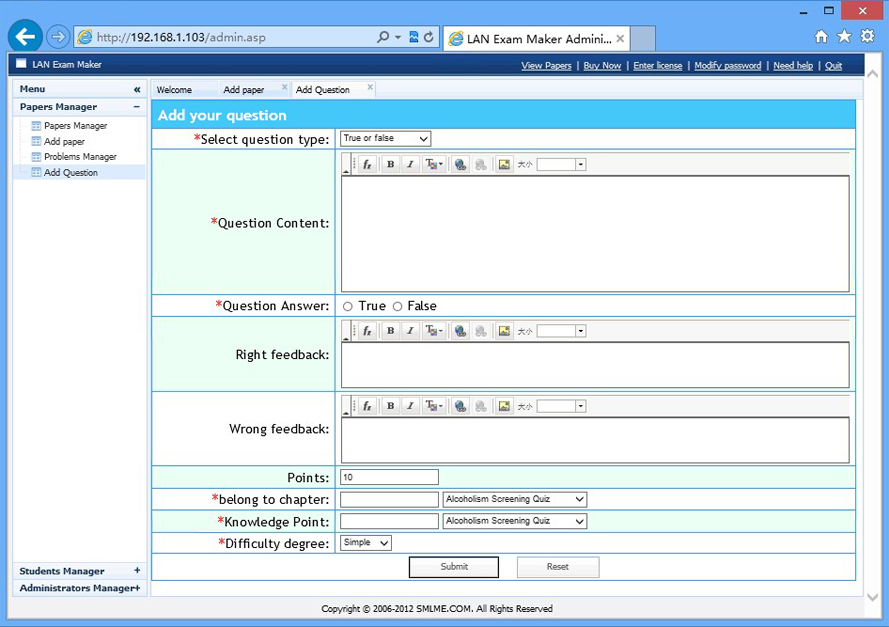Collapse the Menu sidebar with double-arrow icon
The width and height of the screenshot is (889, 627).
(x=137, y=90)
